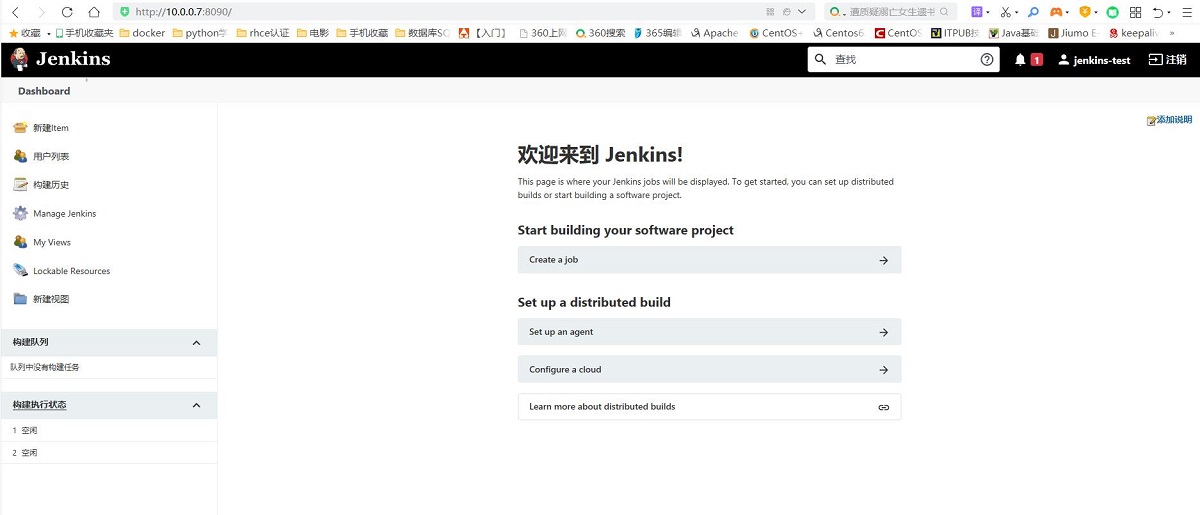The width and height of the screenshot is (1200, 515).
Task: Open the docker bookmark folder
Action: [x=142, y=33]
